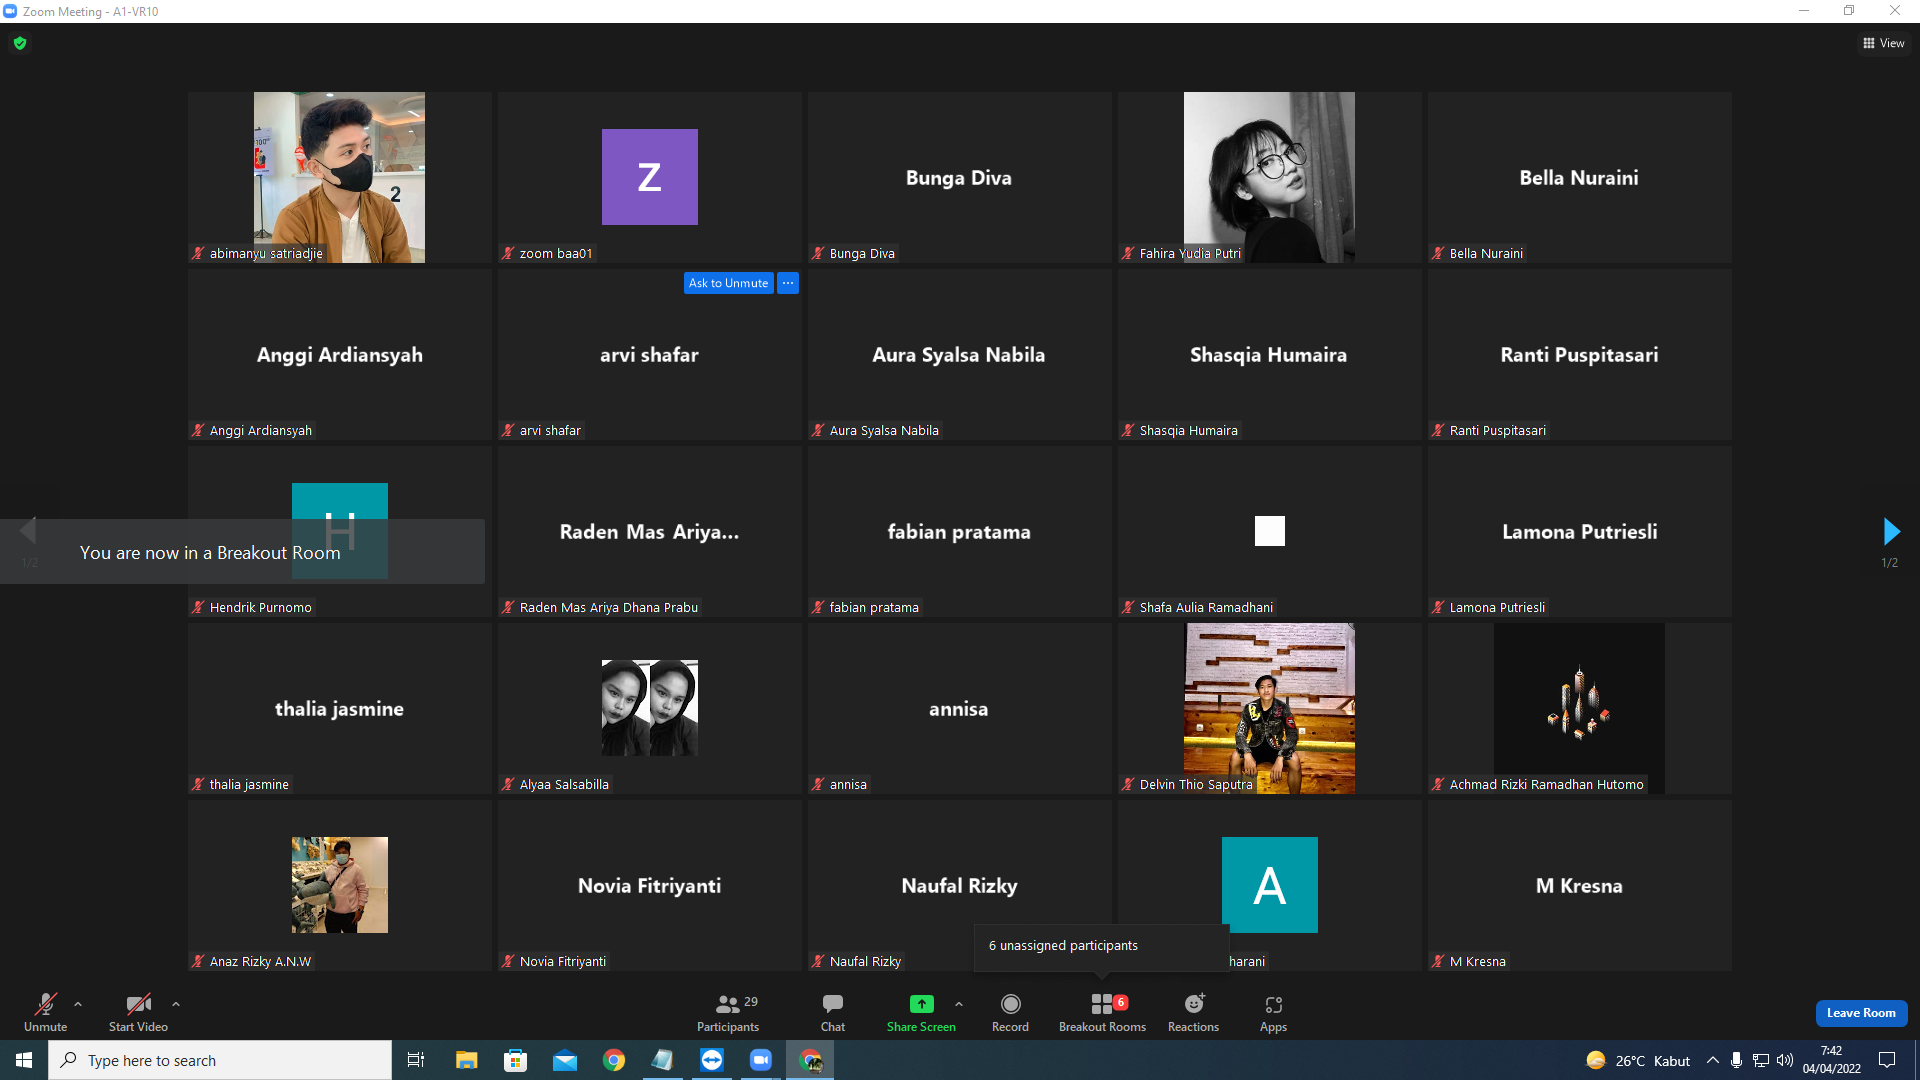Select Achmad Rizki Ramadhan Hutomo's picture

(1579, 708)
